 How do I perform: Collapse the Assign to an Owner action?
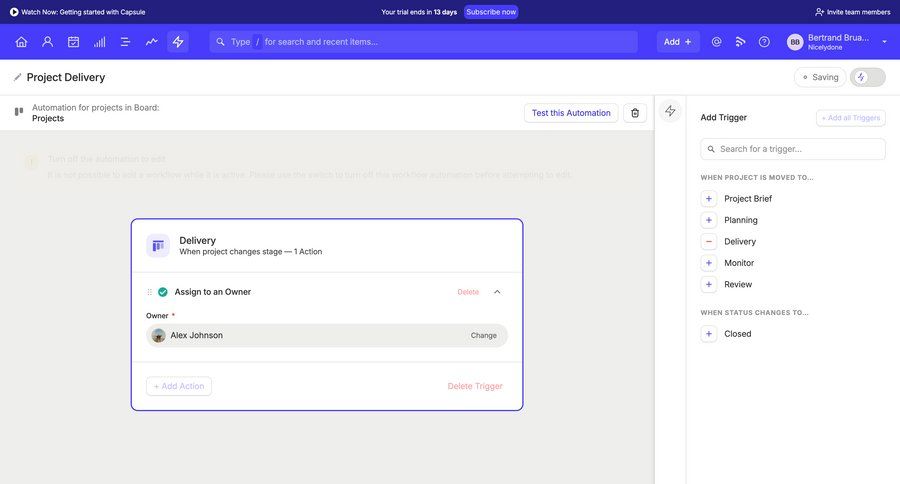pyautogui.click(x=497, y=292)
